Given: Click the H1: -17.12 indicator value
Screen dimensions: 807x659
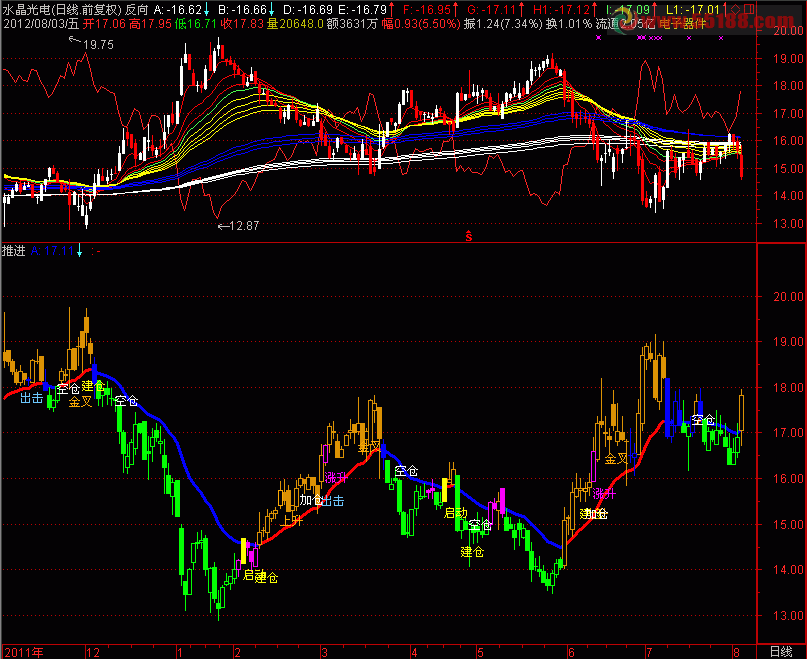Looking at the screenshot, I should tap(562, 9).
